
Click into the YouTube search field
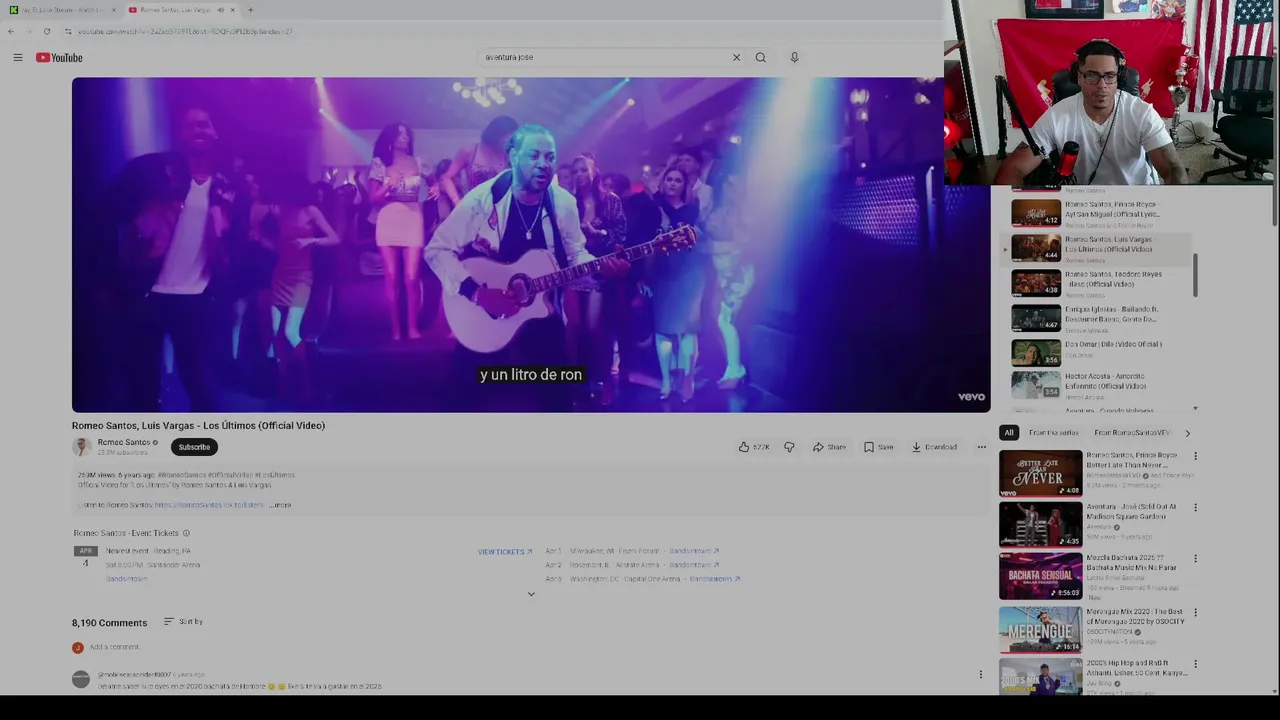coord(605,57)
